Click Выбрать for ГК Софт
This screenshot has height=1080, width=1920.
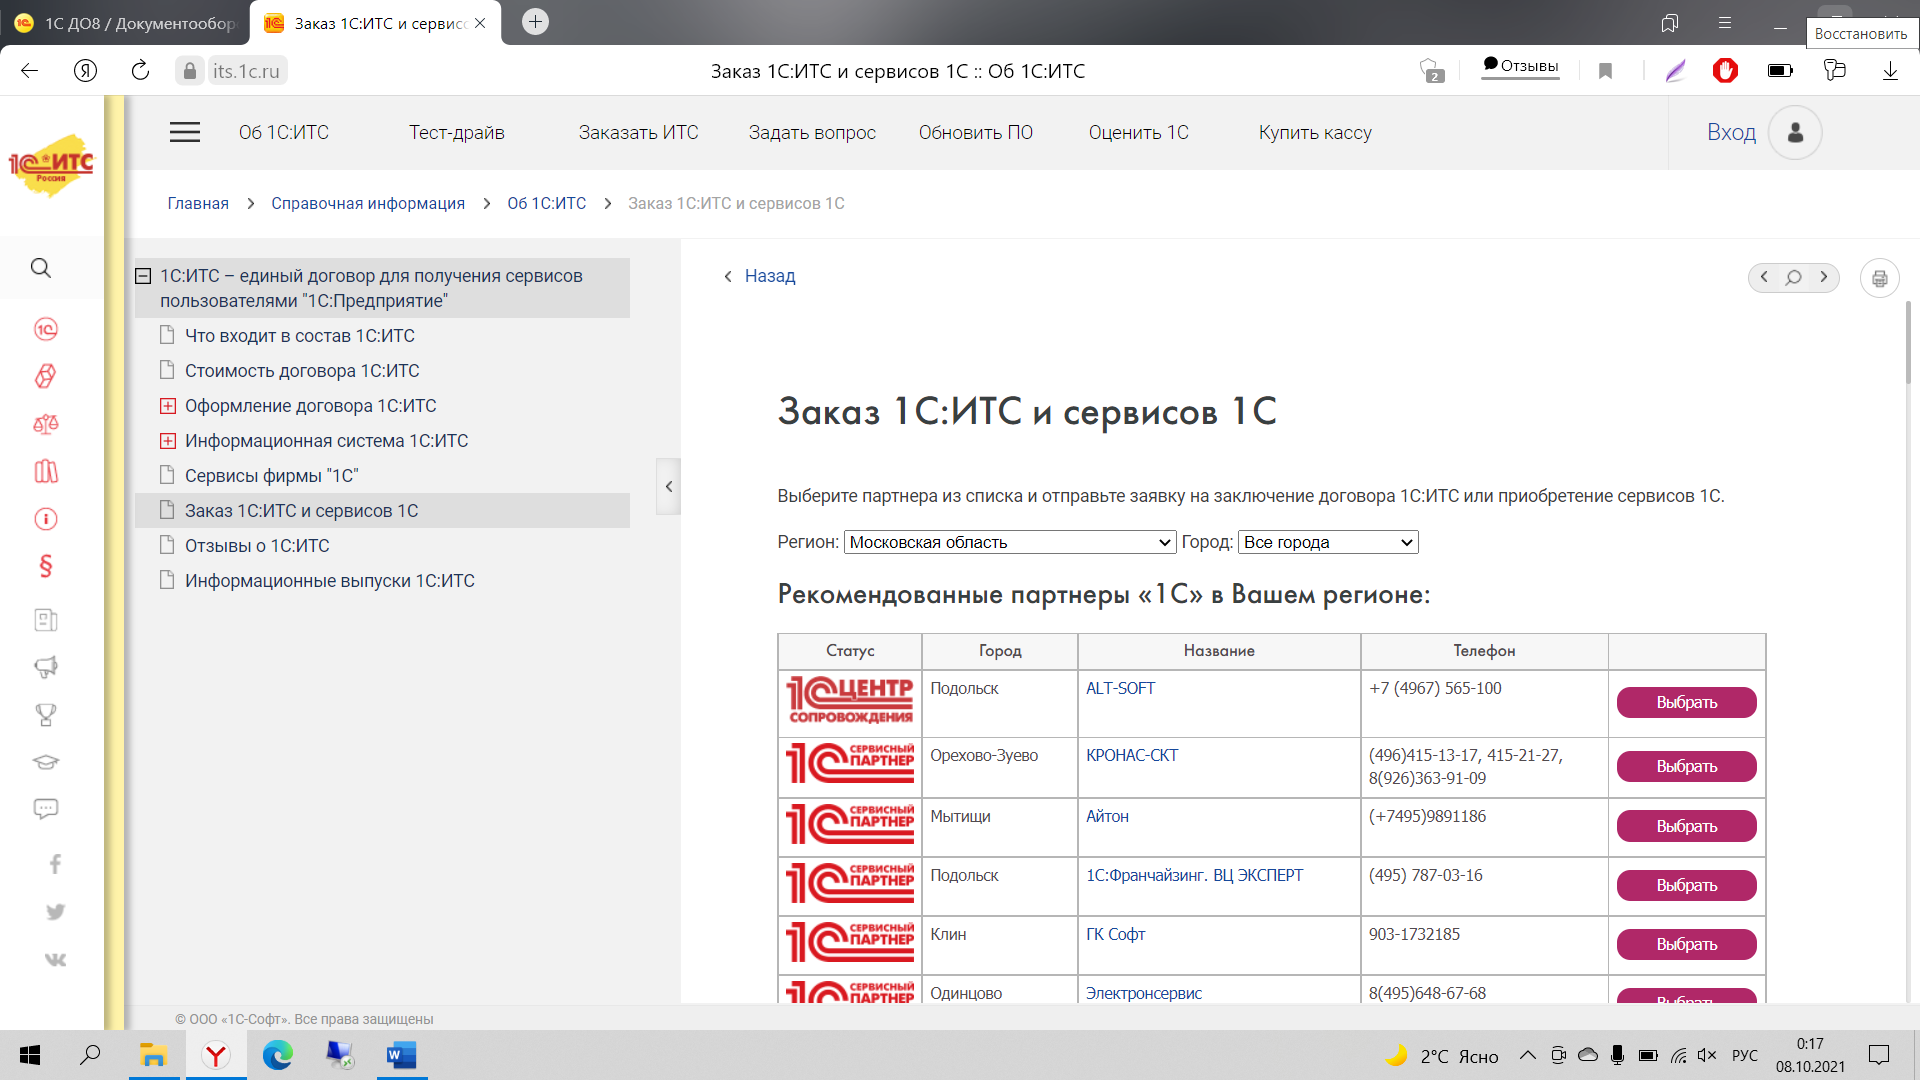[x=1686, y=944]
